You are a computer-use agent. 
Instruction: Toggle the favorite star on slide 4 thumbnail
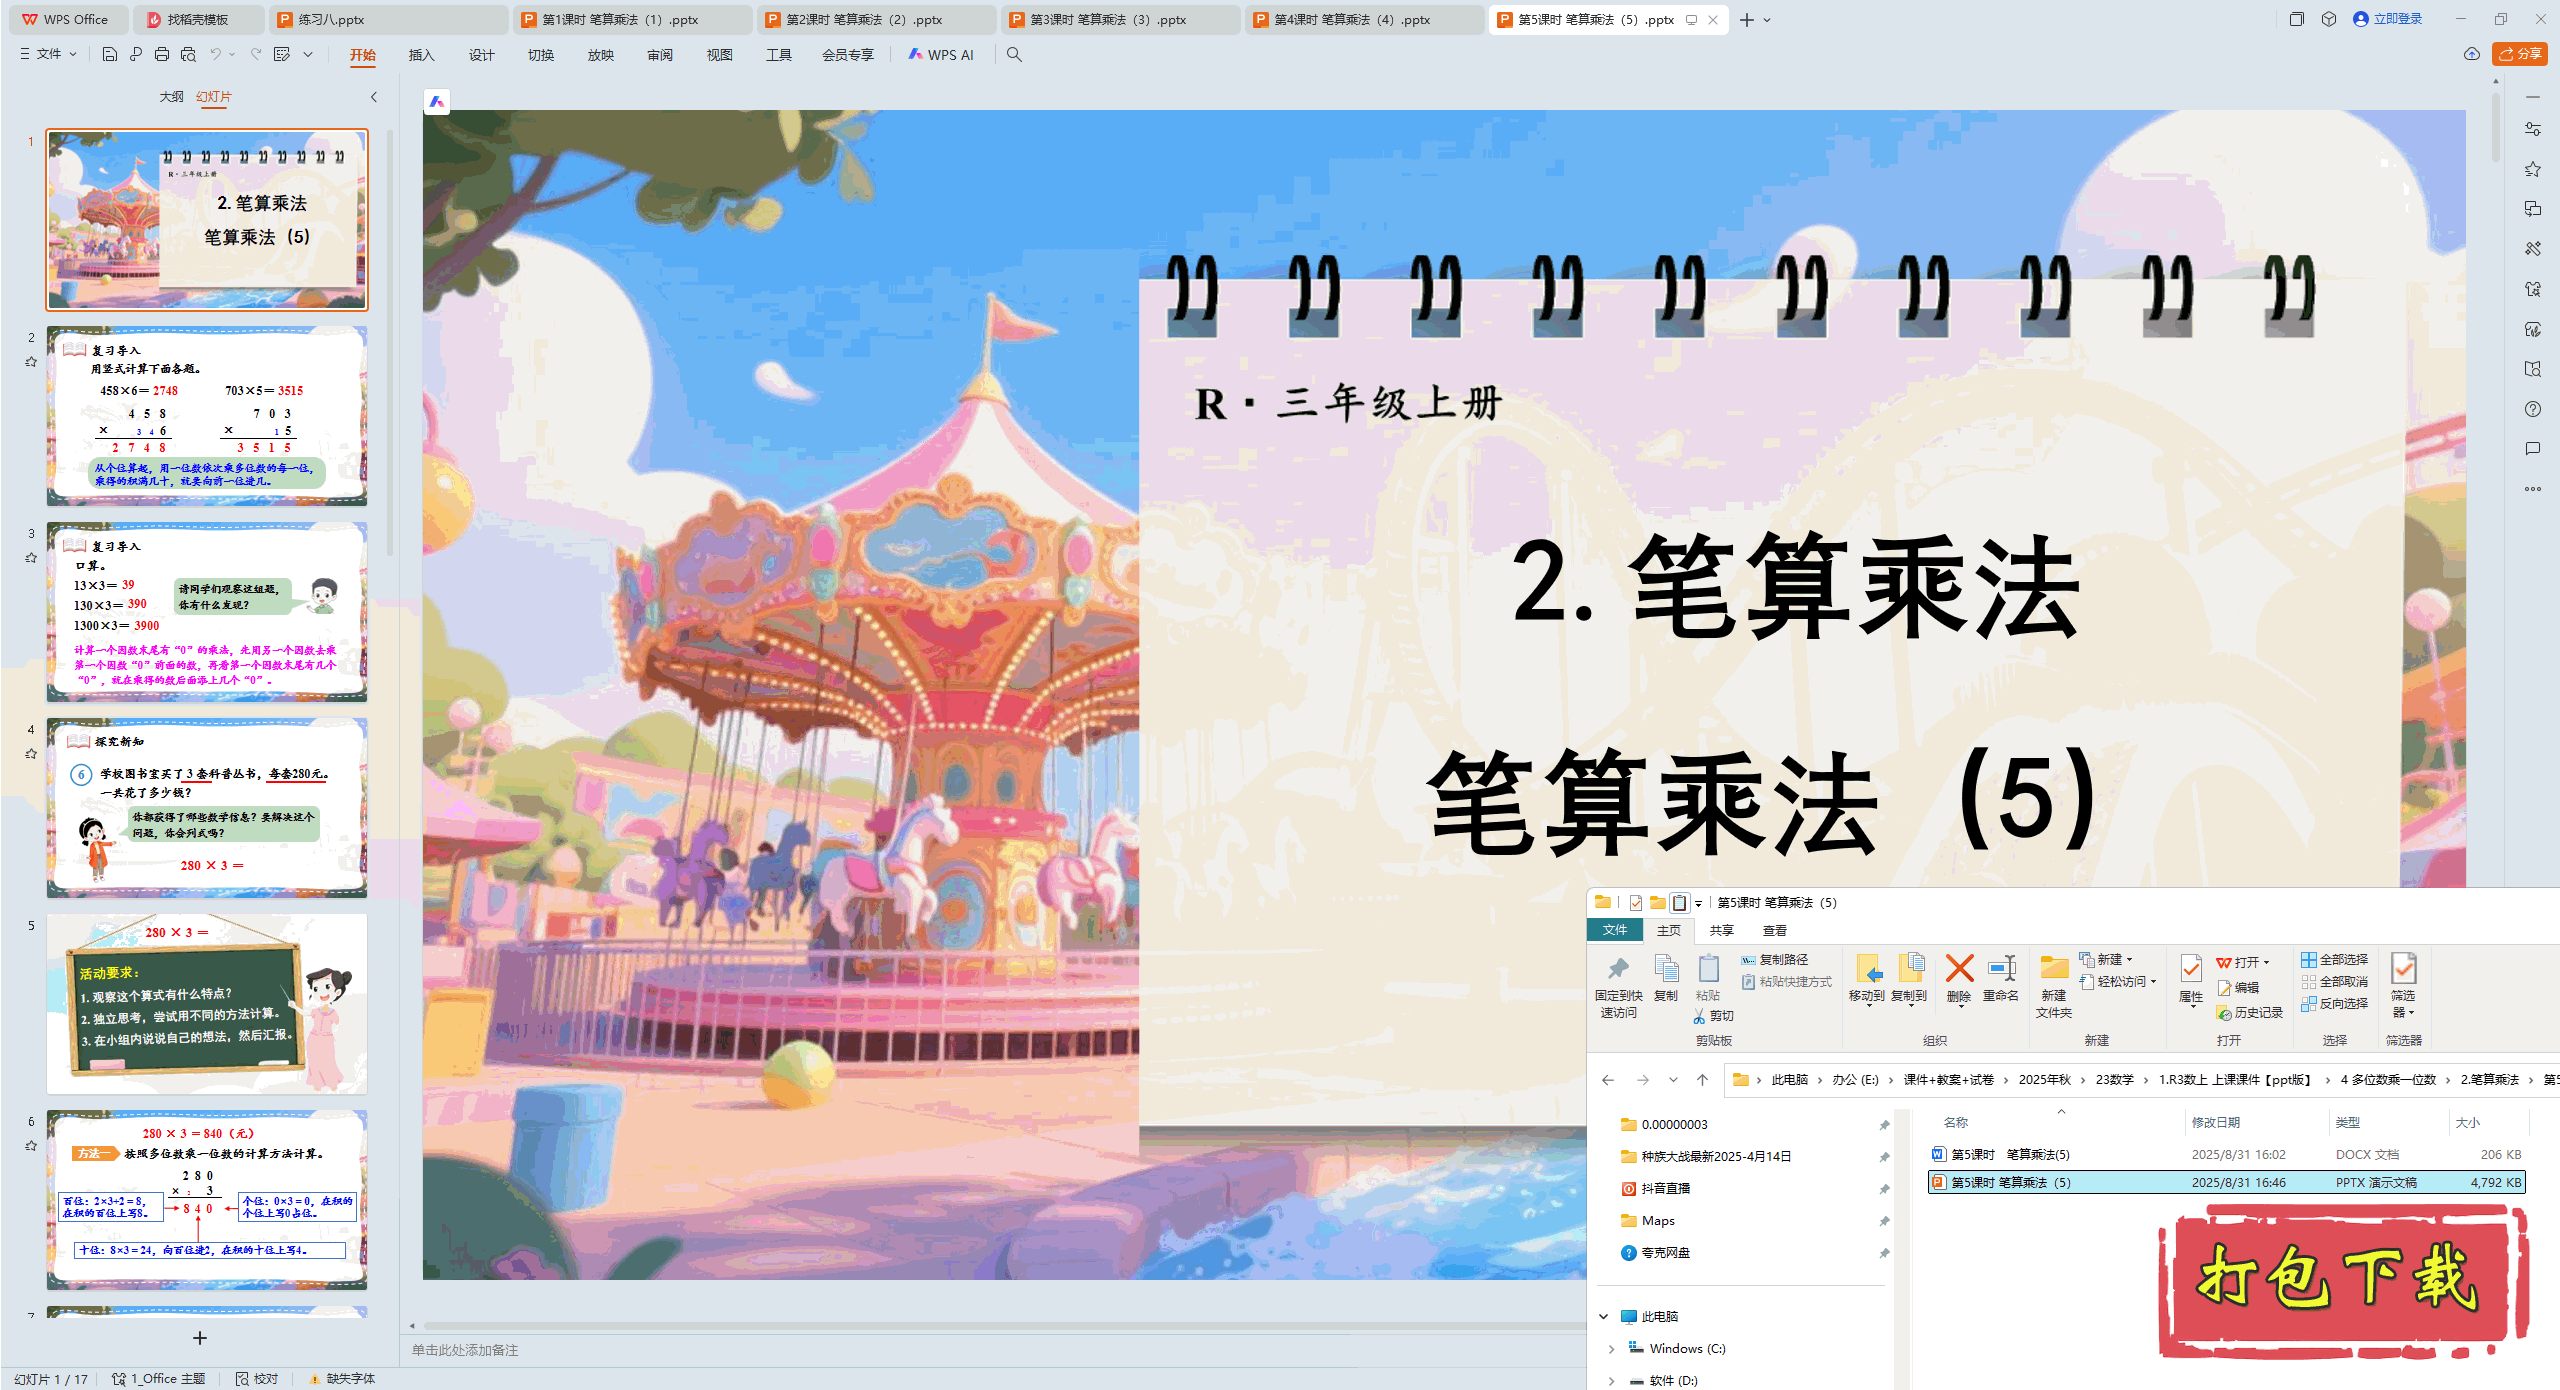pyautogui.click(x=31, y=755)
